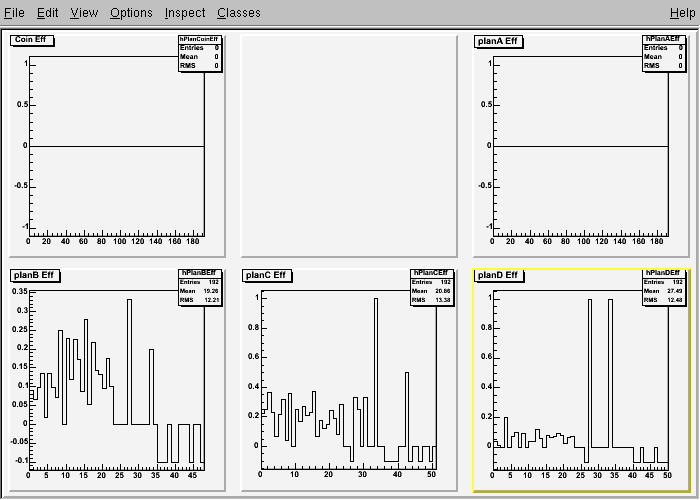Click the hPlanBEff statistics box
The width and height of the screenshot is (700, 500).
(x=200, y=287)
